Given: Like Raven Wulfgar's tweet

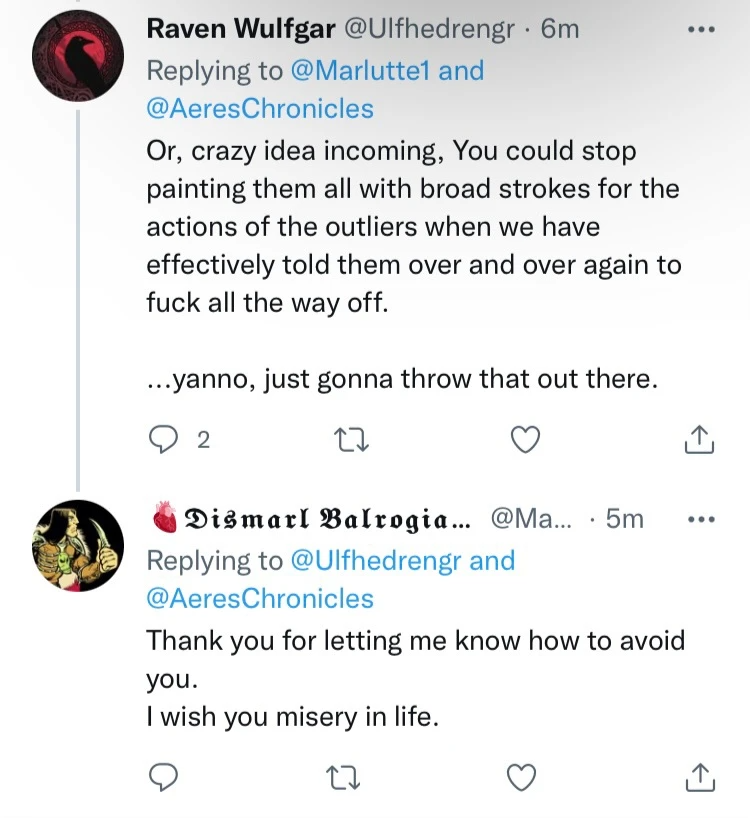Looking at the screenshot, I should pyautogui.click(x=525, y=440).
